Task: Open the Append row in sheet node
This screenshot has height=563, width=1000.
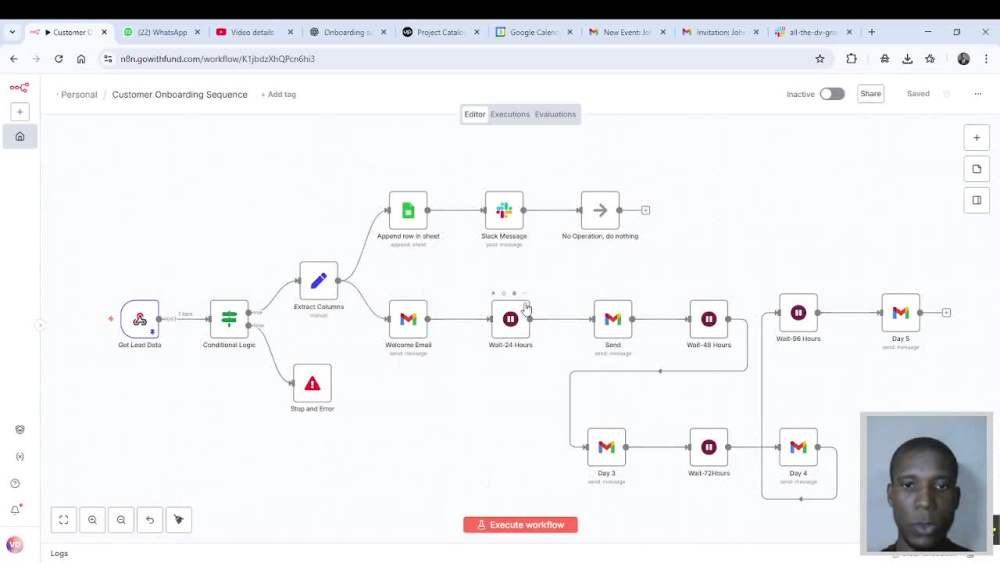Action: coord(408,210)
